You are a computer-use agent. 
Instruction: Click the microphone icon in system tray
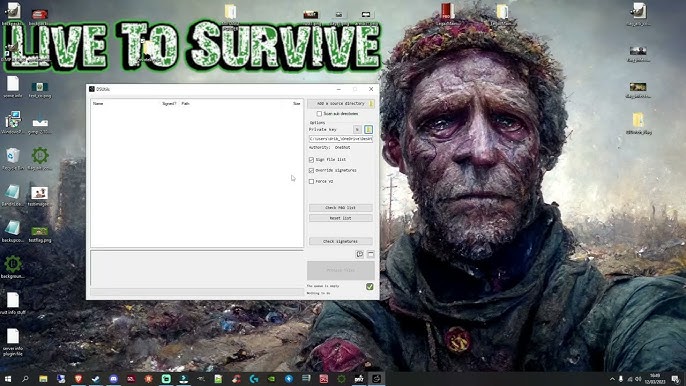pyautogui.click(x=621, y=379)
